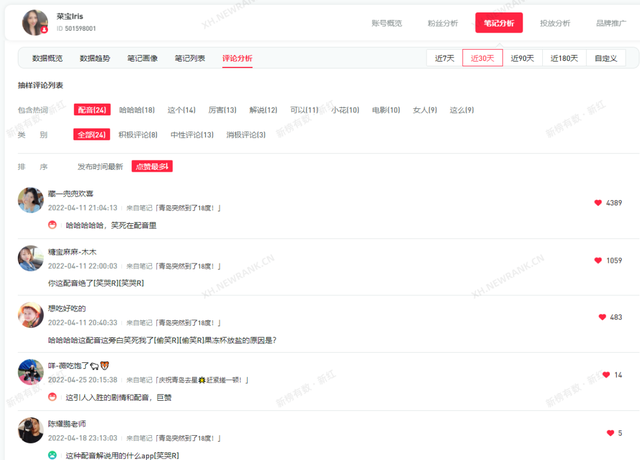Click avatar of first commenter with 4389 likes
Screen dimensions: 640x460
pyautogui.click(x=31, y=200)
